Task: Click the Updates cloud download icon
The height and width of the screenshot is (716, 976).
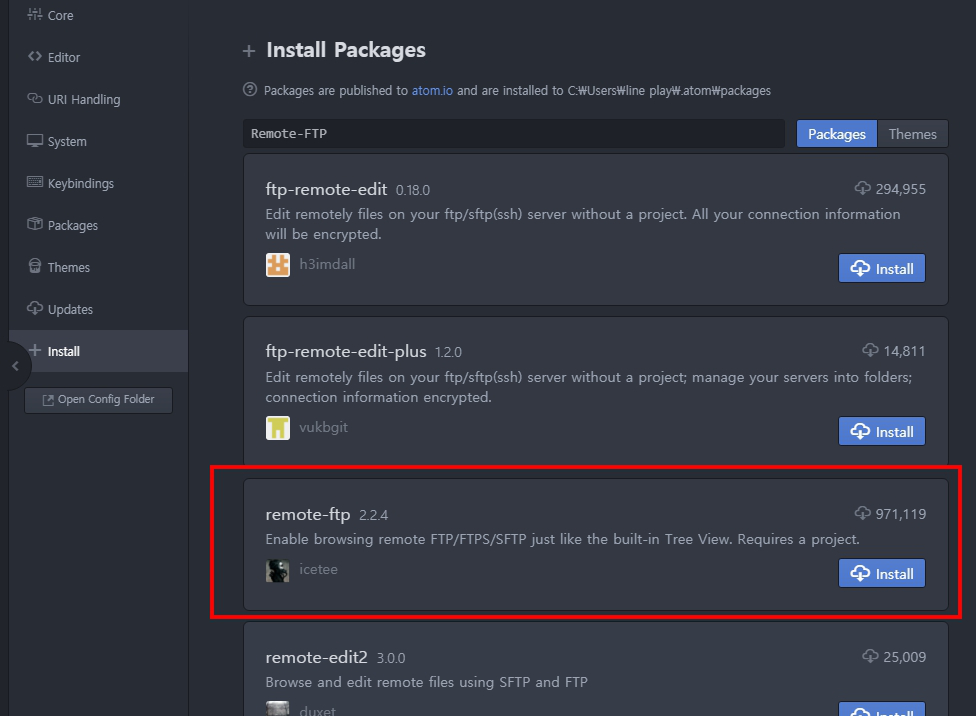Action: [35, 308]
